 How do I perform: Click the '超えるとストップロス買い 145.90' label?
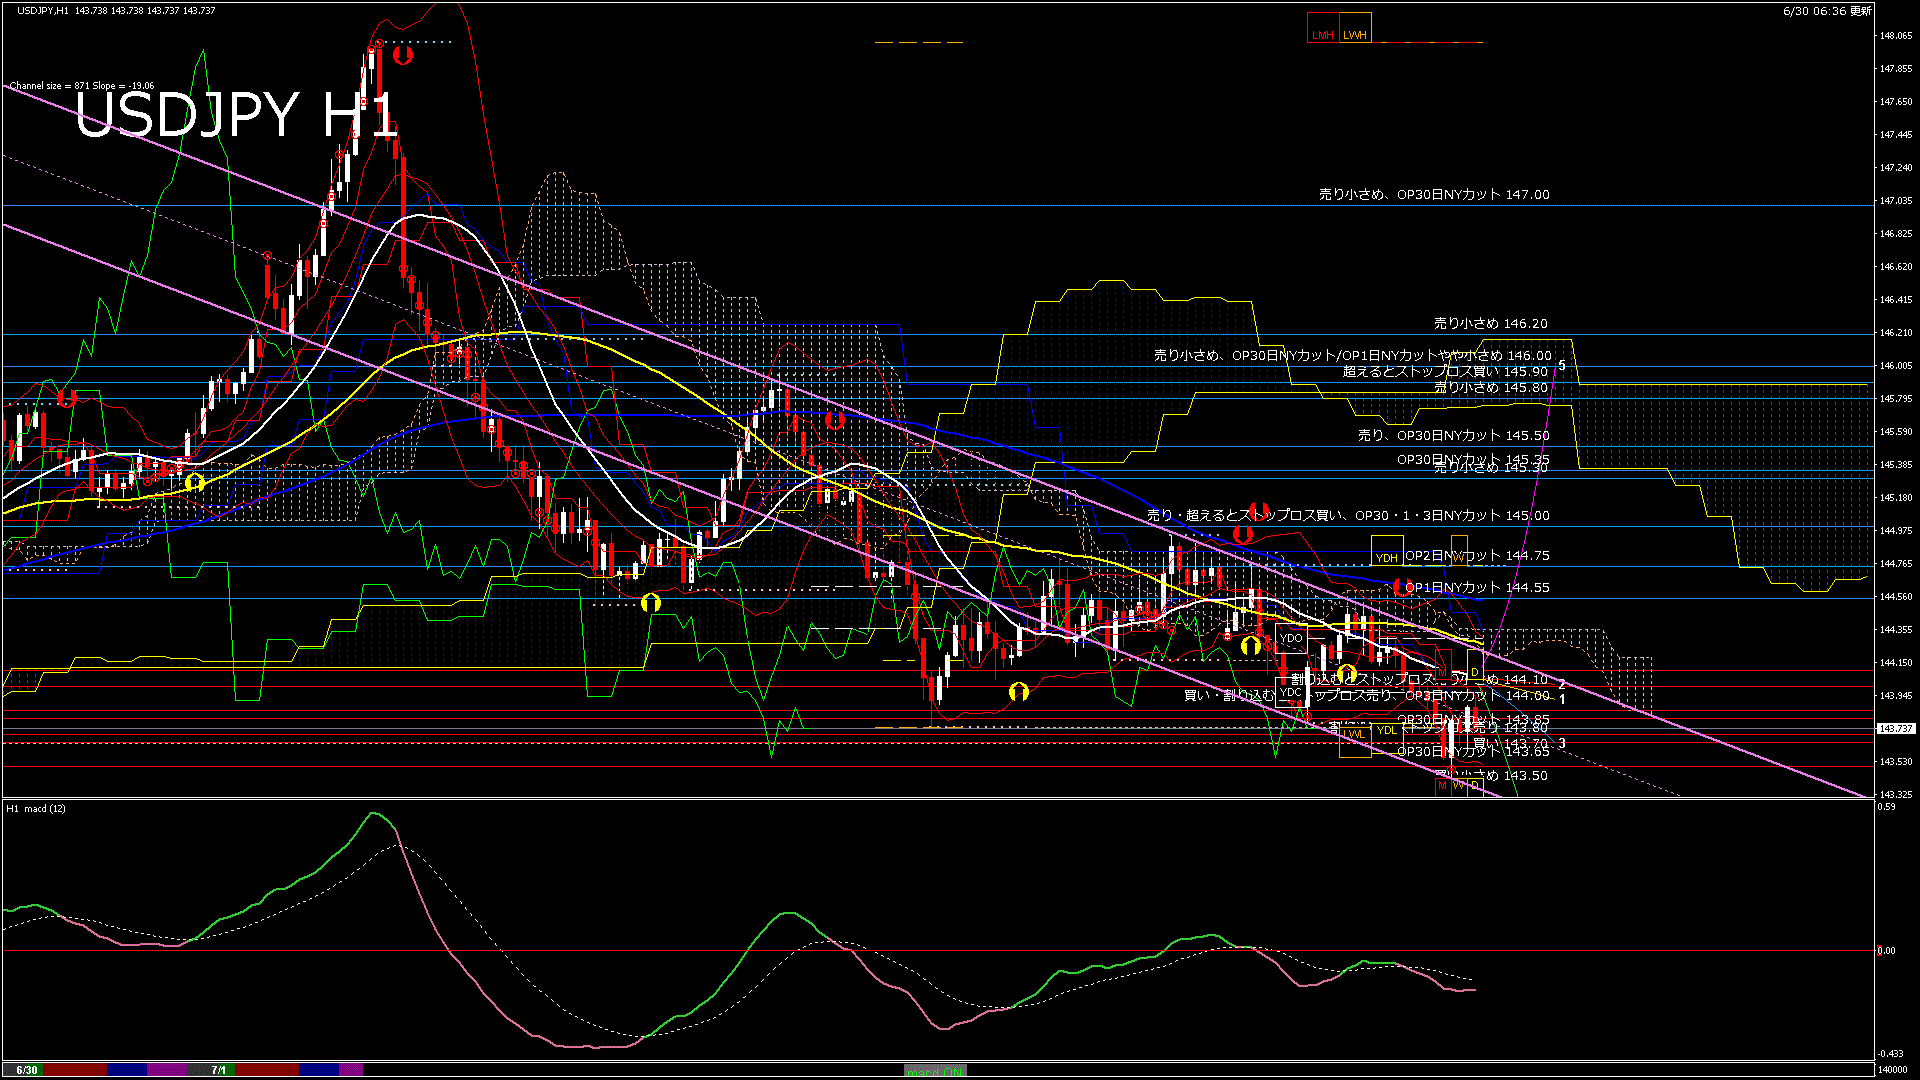(1445, 372)
